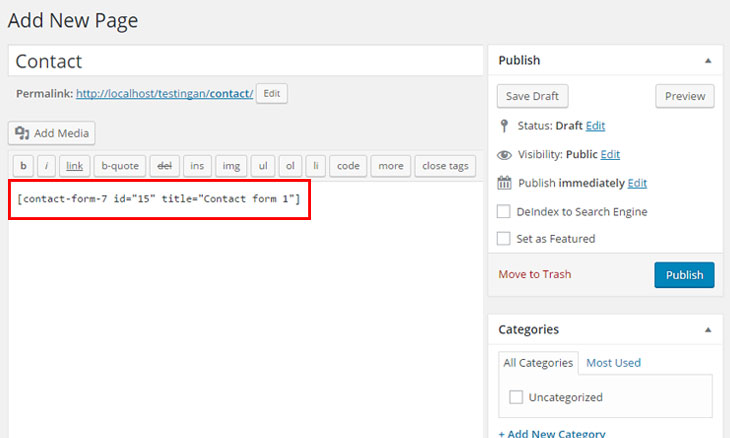Click the Add Media button
Image resolution: width=730 pixels, height=438 pixels.
pos(52,133)
